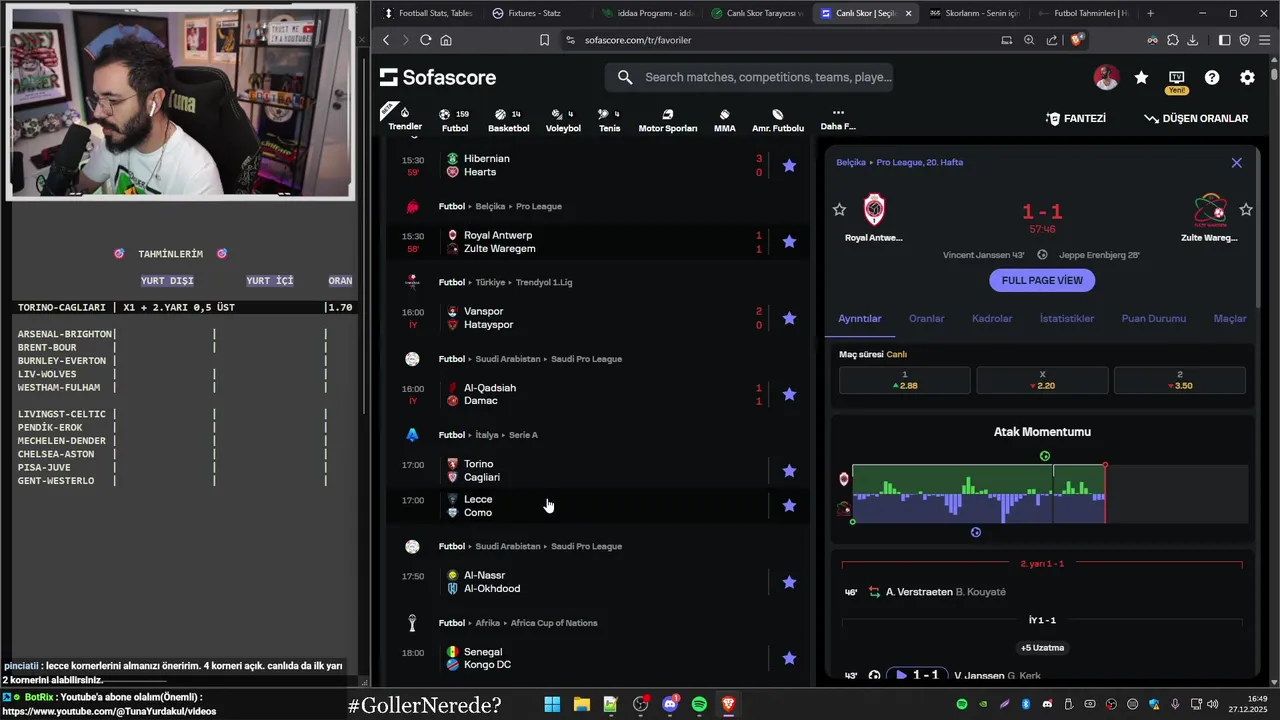Open a new browser tab
This screenshot has width=1280, height=720.
tap(1150, 13)
